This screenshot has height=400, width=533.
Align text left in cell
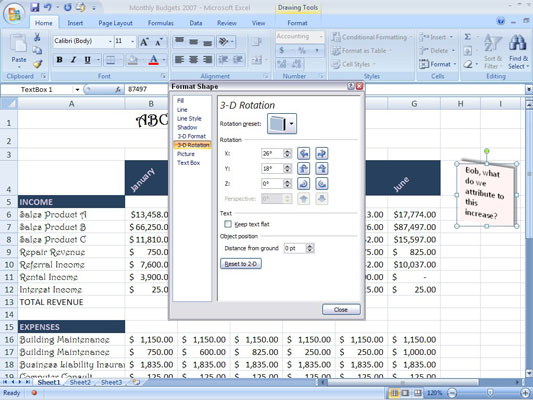pos(179,60)
